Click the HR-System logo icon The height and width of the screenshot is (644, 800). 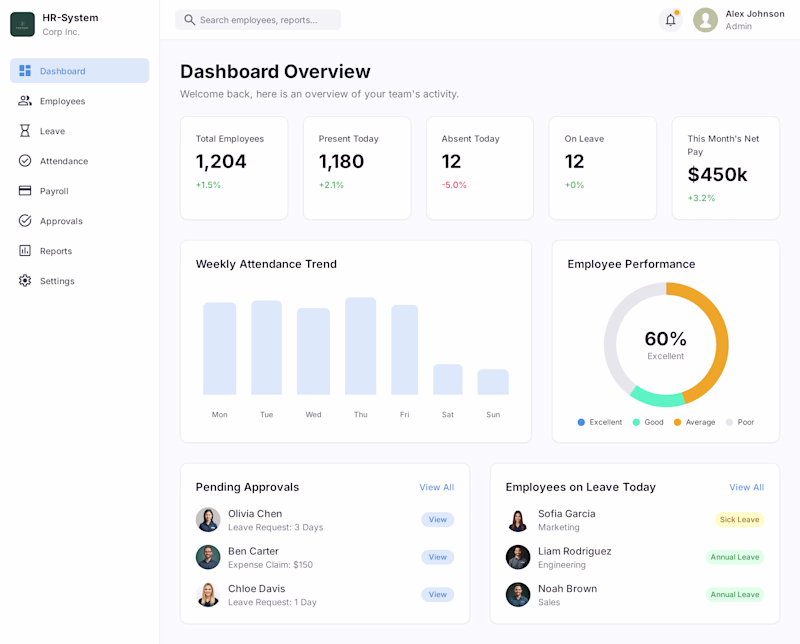coord(22,24)
